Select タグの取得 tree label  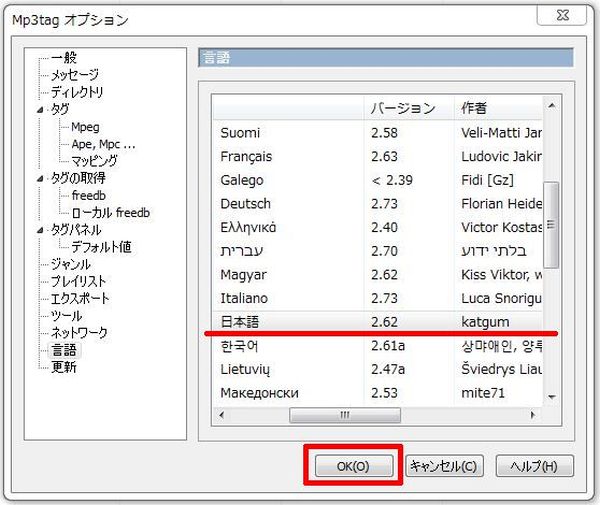click(78, 178)
